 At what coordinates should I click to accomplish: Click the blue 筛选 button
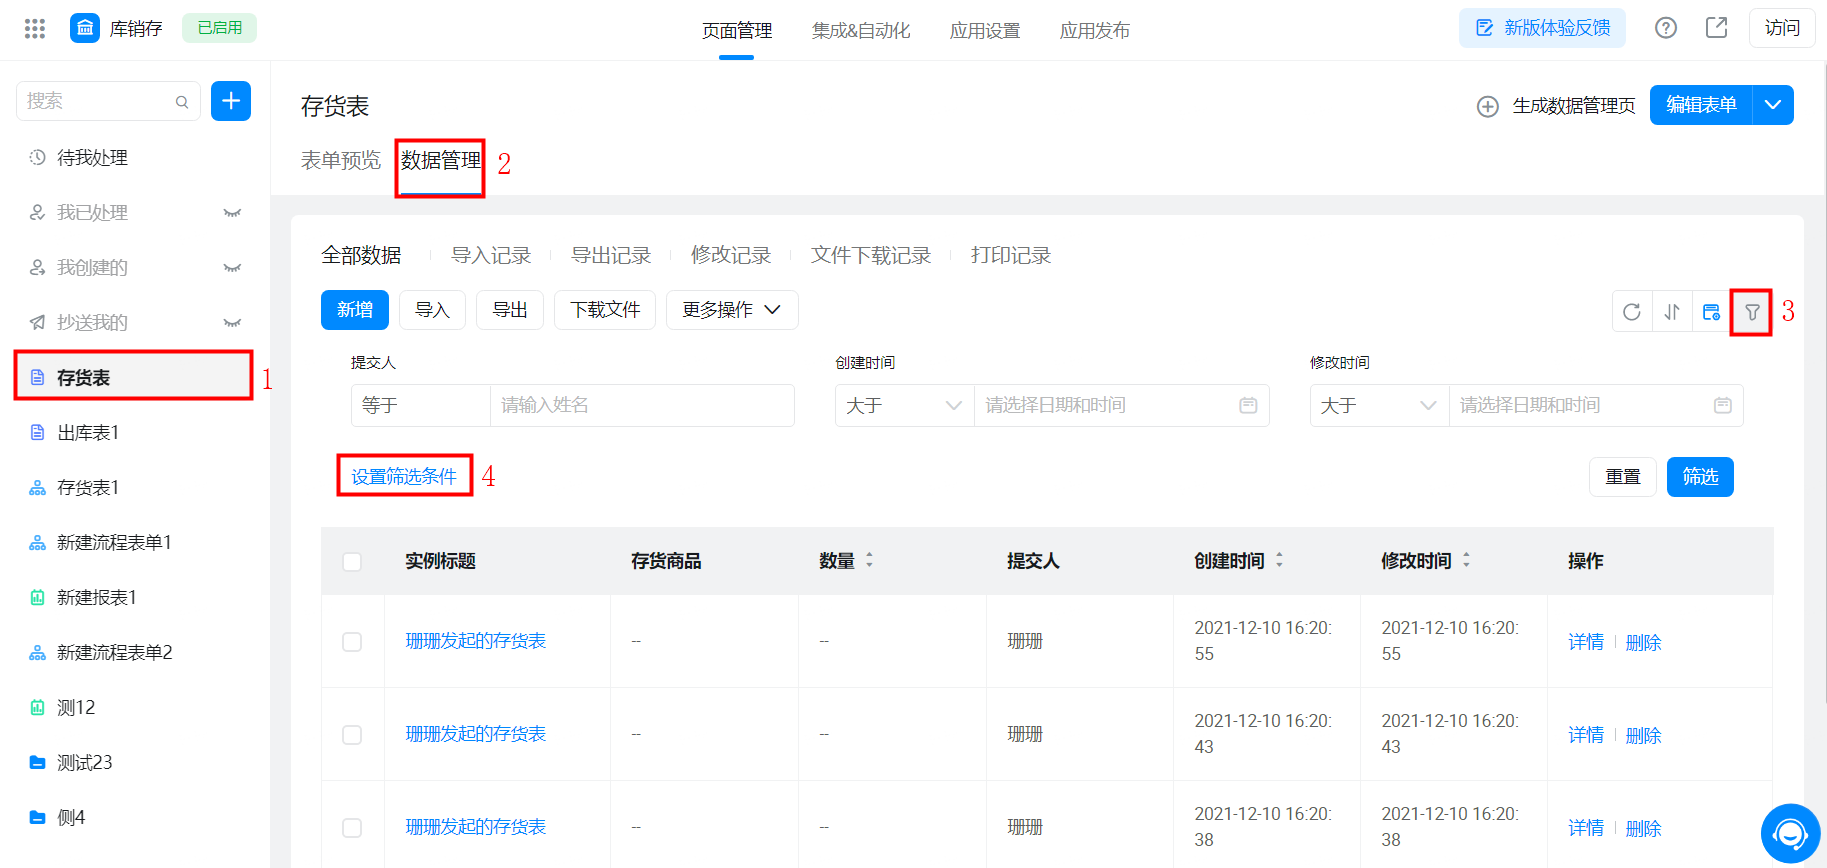pyautogui.click(x=1700, y=477)
